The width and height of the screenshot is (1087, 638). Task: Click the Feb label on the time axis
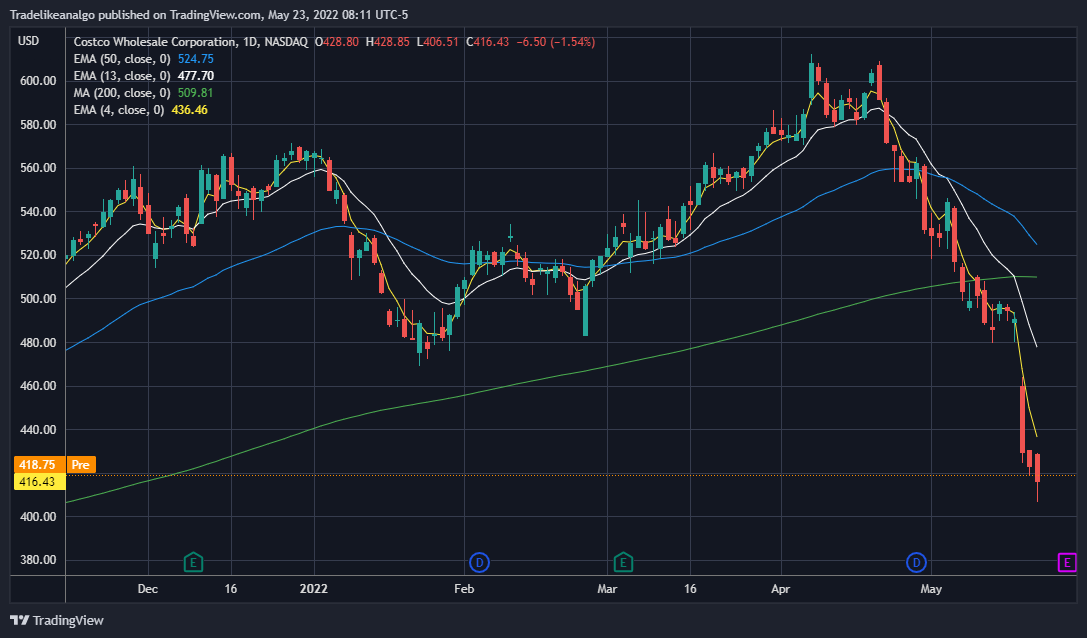pyautogui.click(x=464, y=589)
